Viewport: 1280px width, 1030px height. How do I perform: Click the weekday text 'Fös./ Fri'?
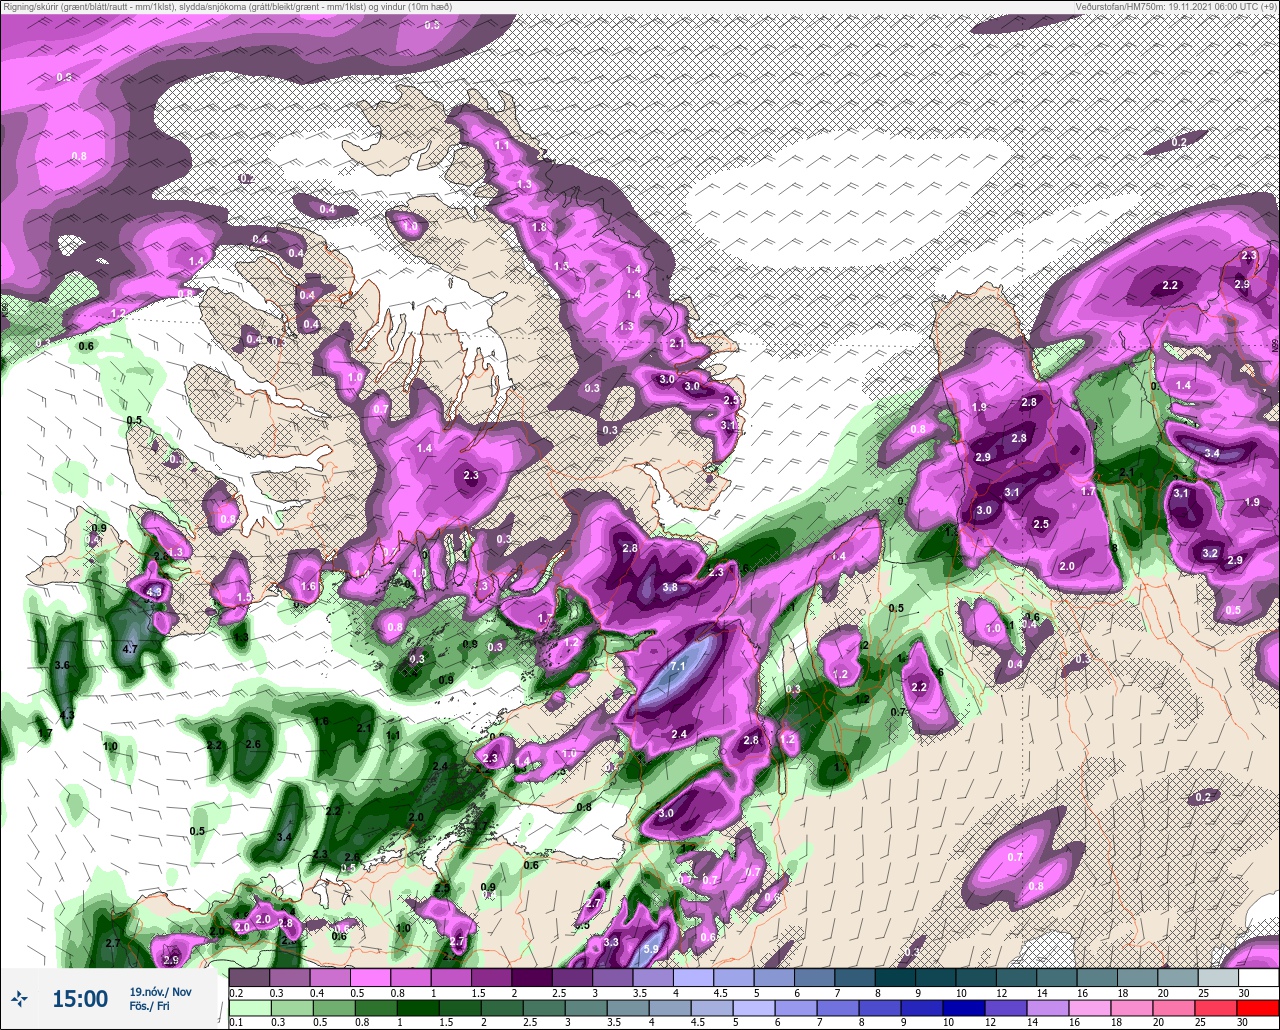149,1006
